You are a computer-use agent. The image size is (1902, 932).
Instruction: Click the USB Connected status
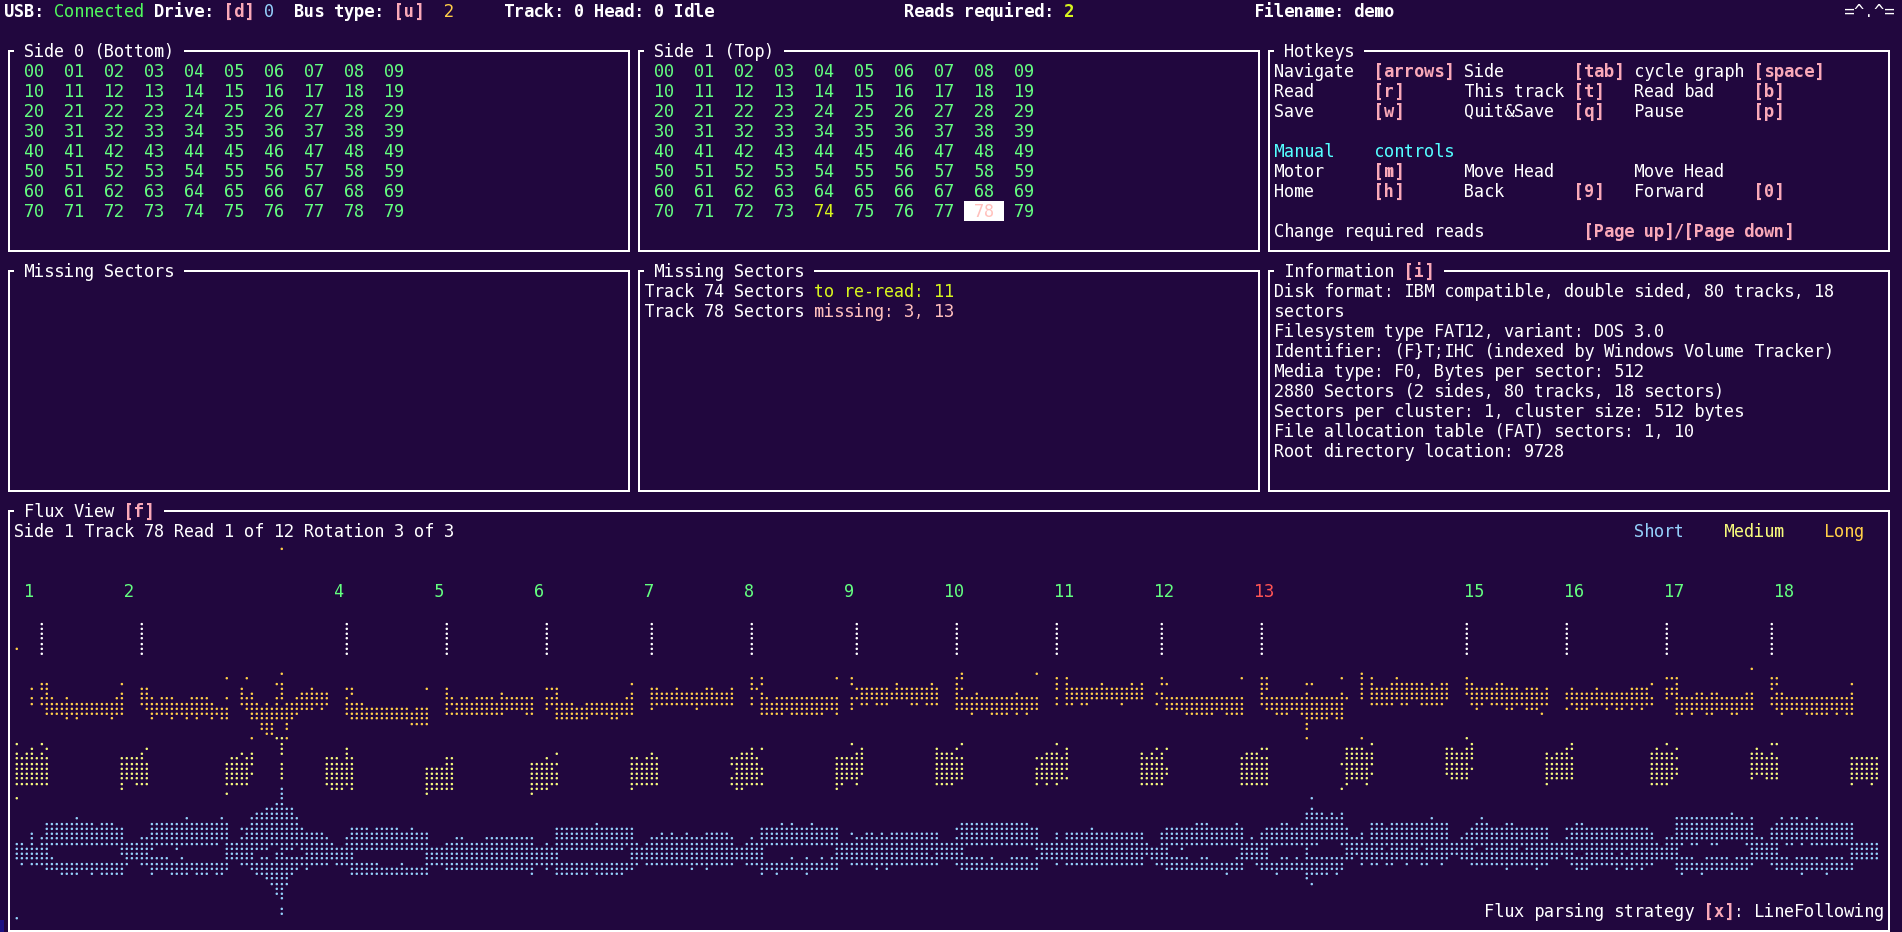point(74,11)
